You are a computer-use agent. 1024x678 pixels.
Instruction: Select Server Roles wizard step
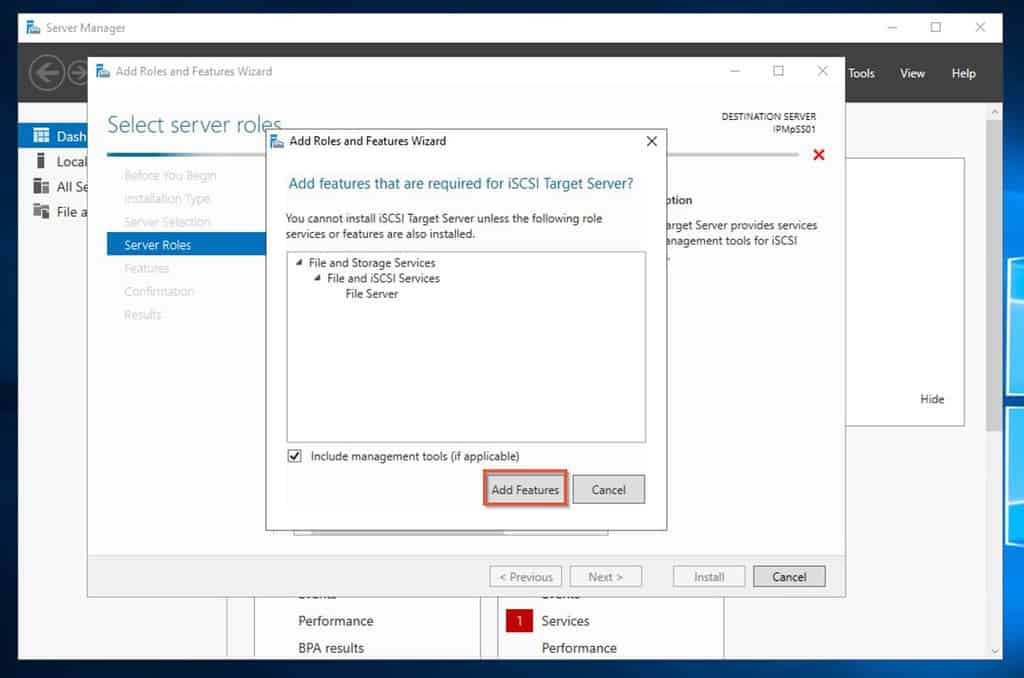(186, 244)
